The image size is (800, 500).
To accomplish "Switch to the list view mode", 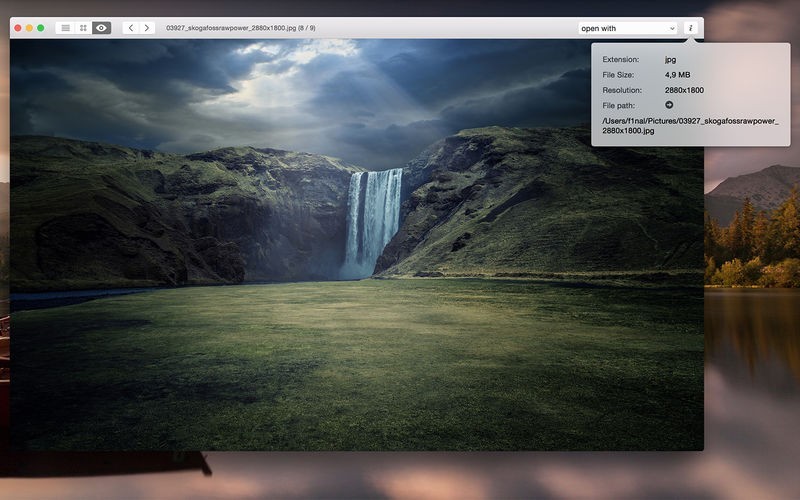I will tap(64, 28).
